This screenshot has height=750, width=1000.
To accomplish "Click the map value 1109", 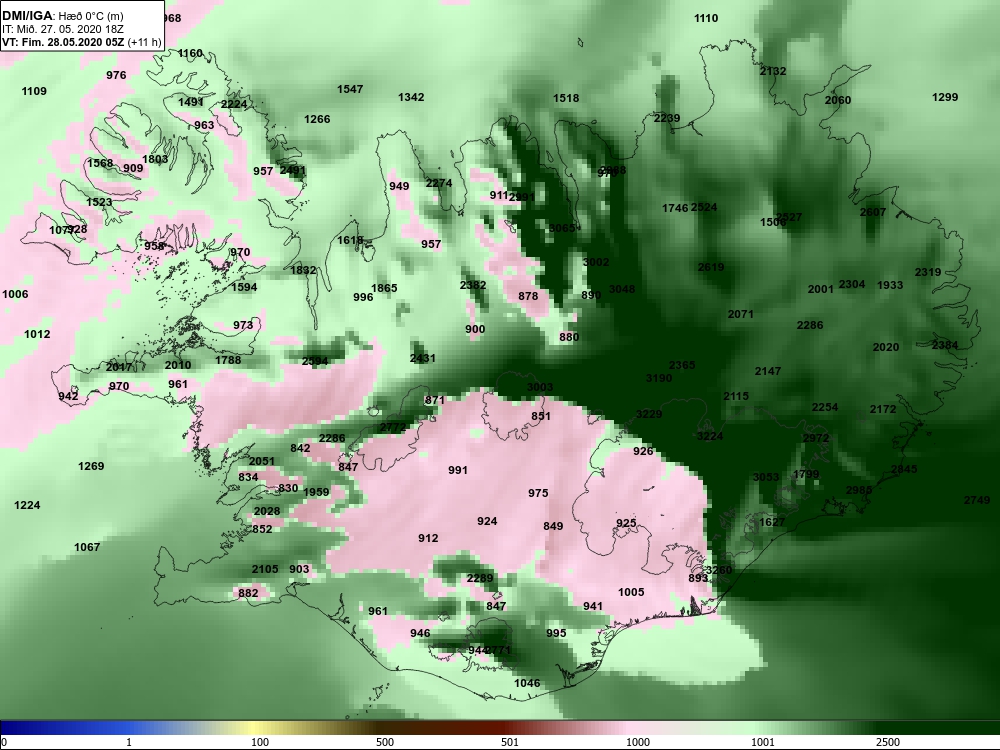I will point(34,91).
